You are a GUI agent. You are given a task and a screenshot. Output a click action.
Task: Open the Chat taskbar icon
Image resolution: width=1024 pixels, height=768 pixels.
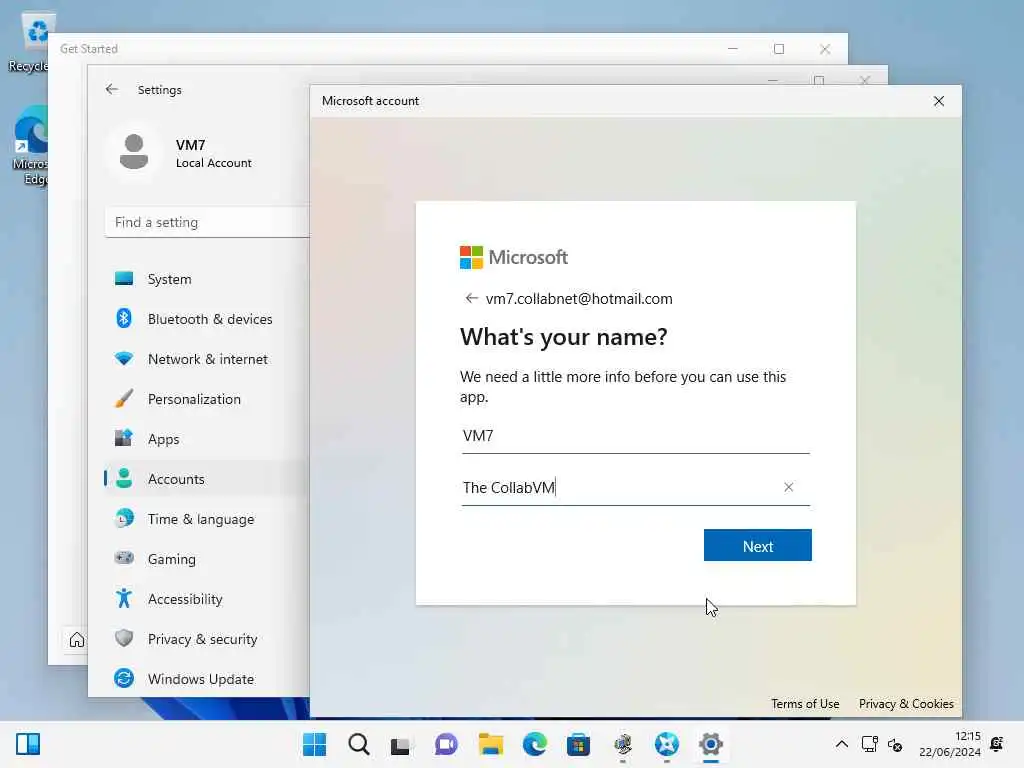click(x=446, y=744)
